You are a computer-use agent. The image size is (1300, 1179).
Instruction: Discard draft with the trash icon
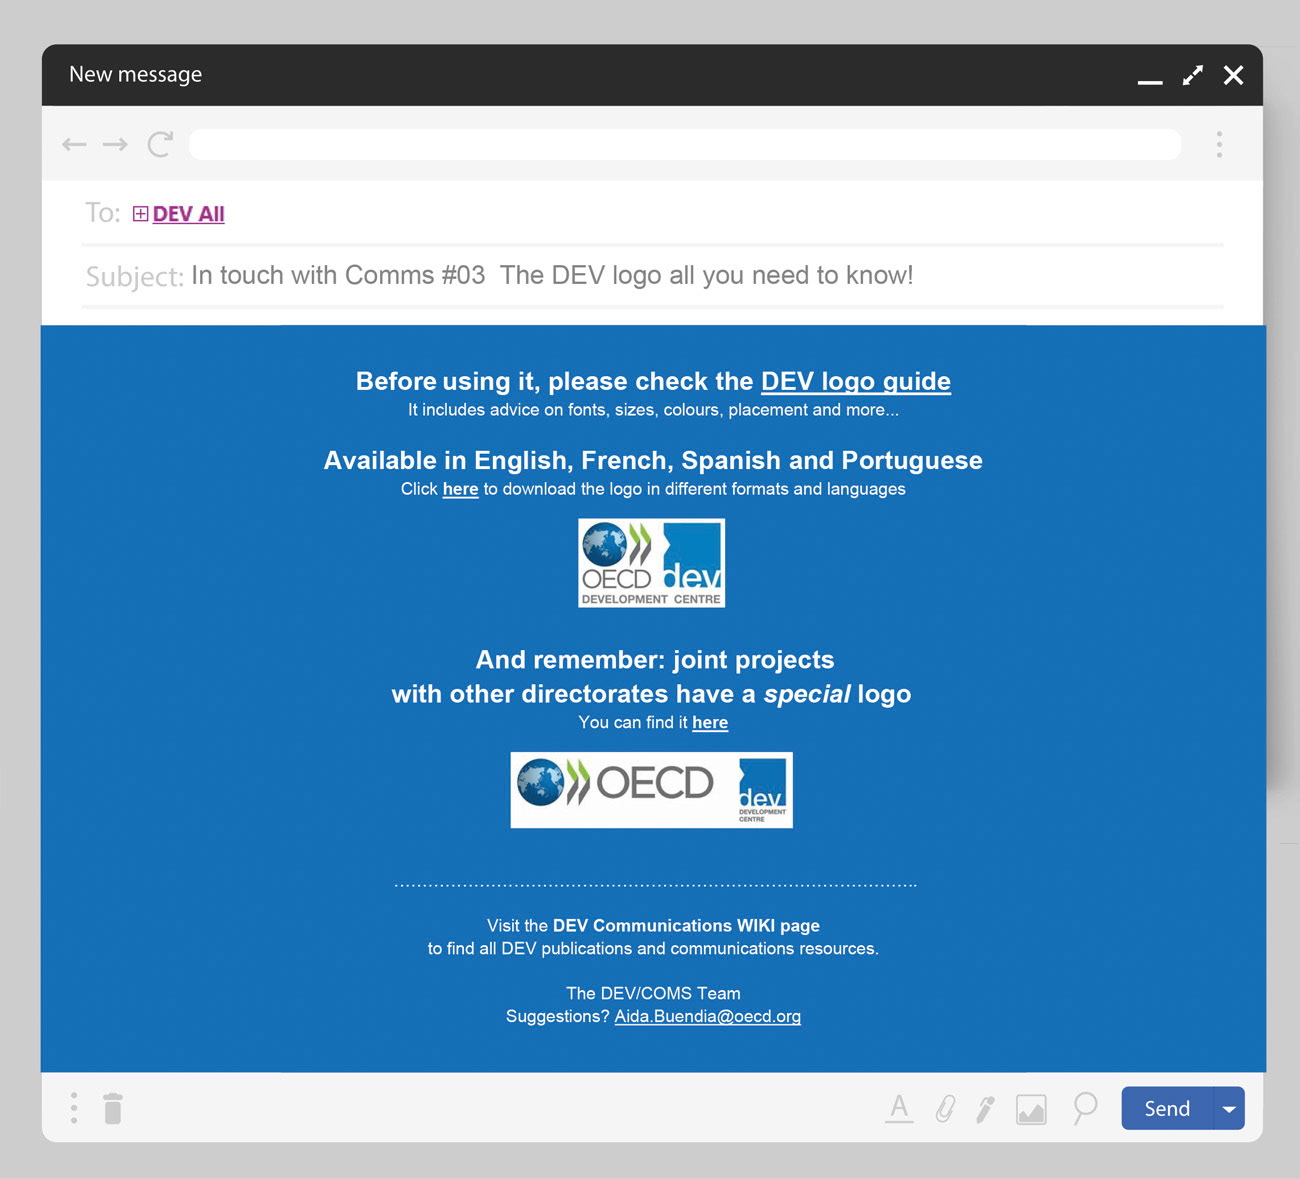pos(113,1108)
